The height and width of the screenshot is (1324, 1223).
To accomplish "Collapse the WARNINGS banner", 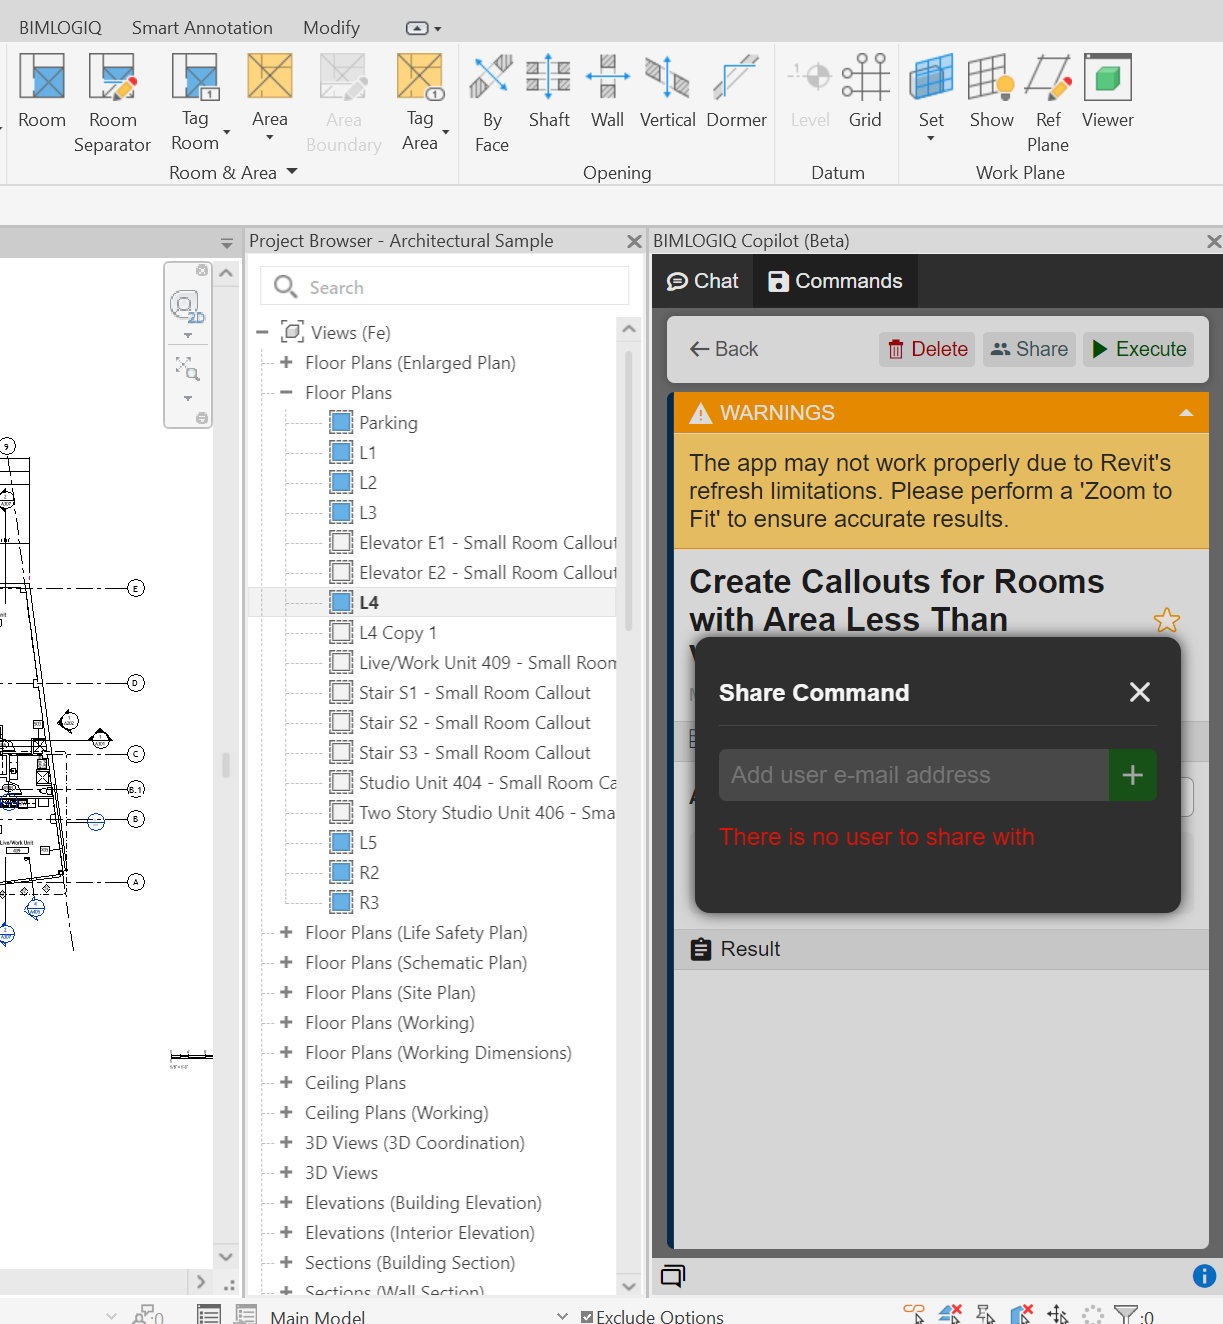I will 1186,413.
